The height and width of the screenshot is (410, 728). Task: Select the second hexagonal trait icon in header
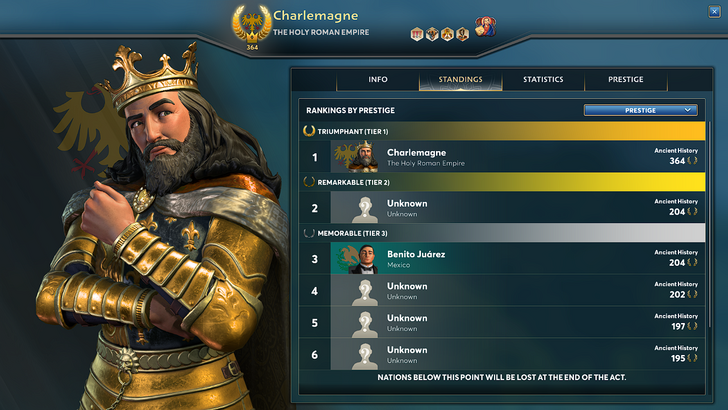(432, 34)
